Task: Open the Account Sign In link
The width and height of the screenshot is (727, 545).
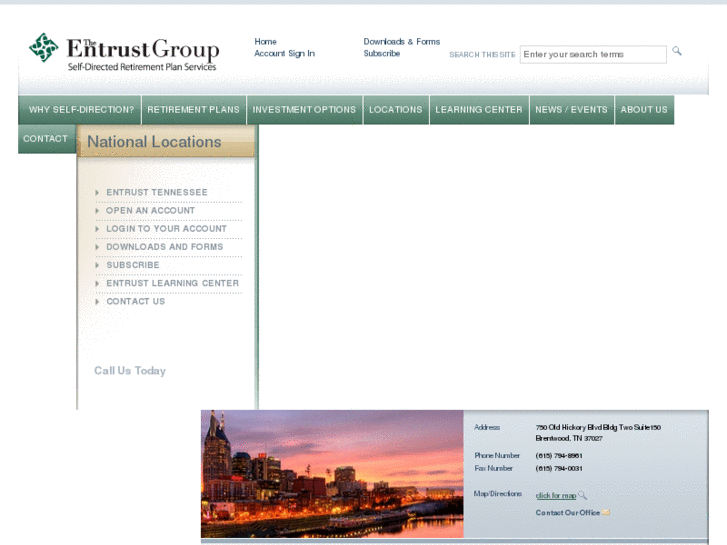Action: [x=284, y=53]
